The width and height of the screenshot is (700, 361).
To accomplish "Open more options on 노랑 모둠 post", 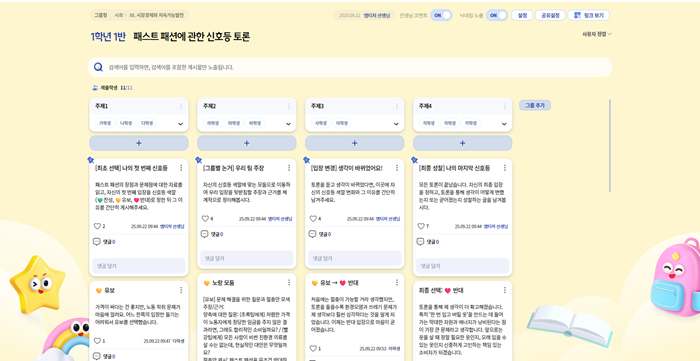I will (x=289, y=282).
